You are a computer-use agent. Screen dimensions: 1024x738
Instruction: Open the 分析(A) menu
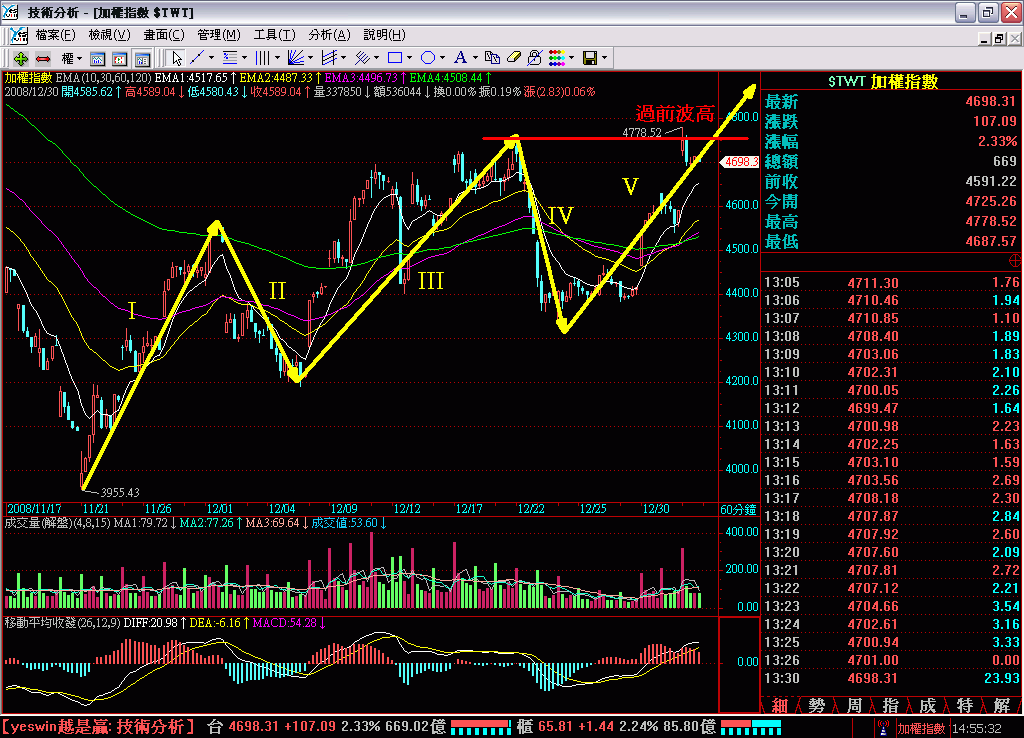[x=329, y=35]
